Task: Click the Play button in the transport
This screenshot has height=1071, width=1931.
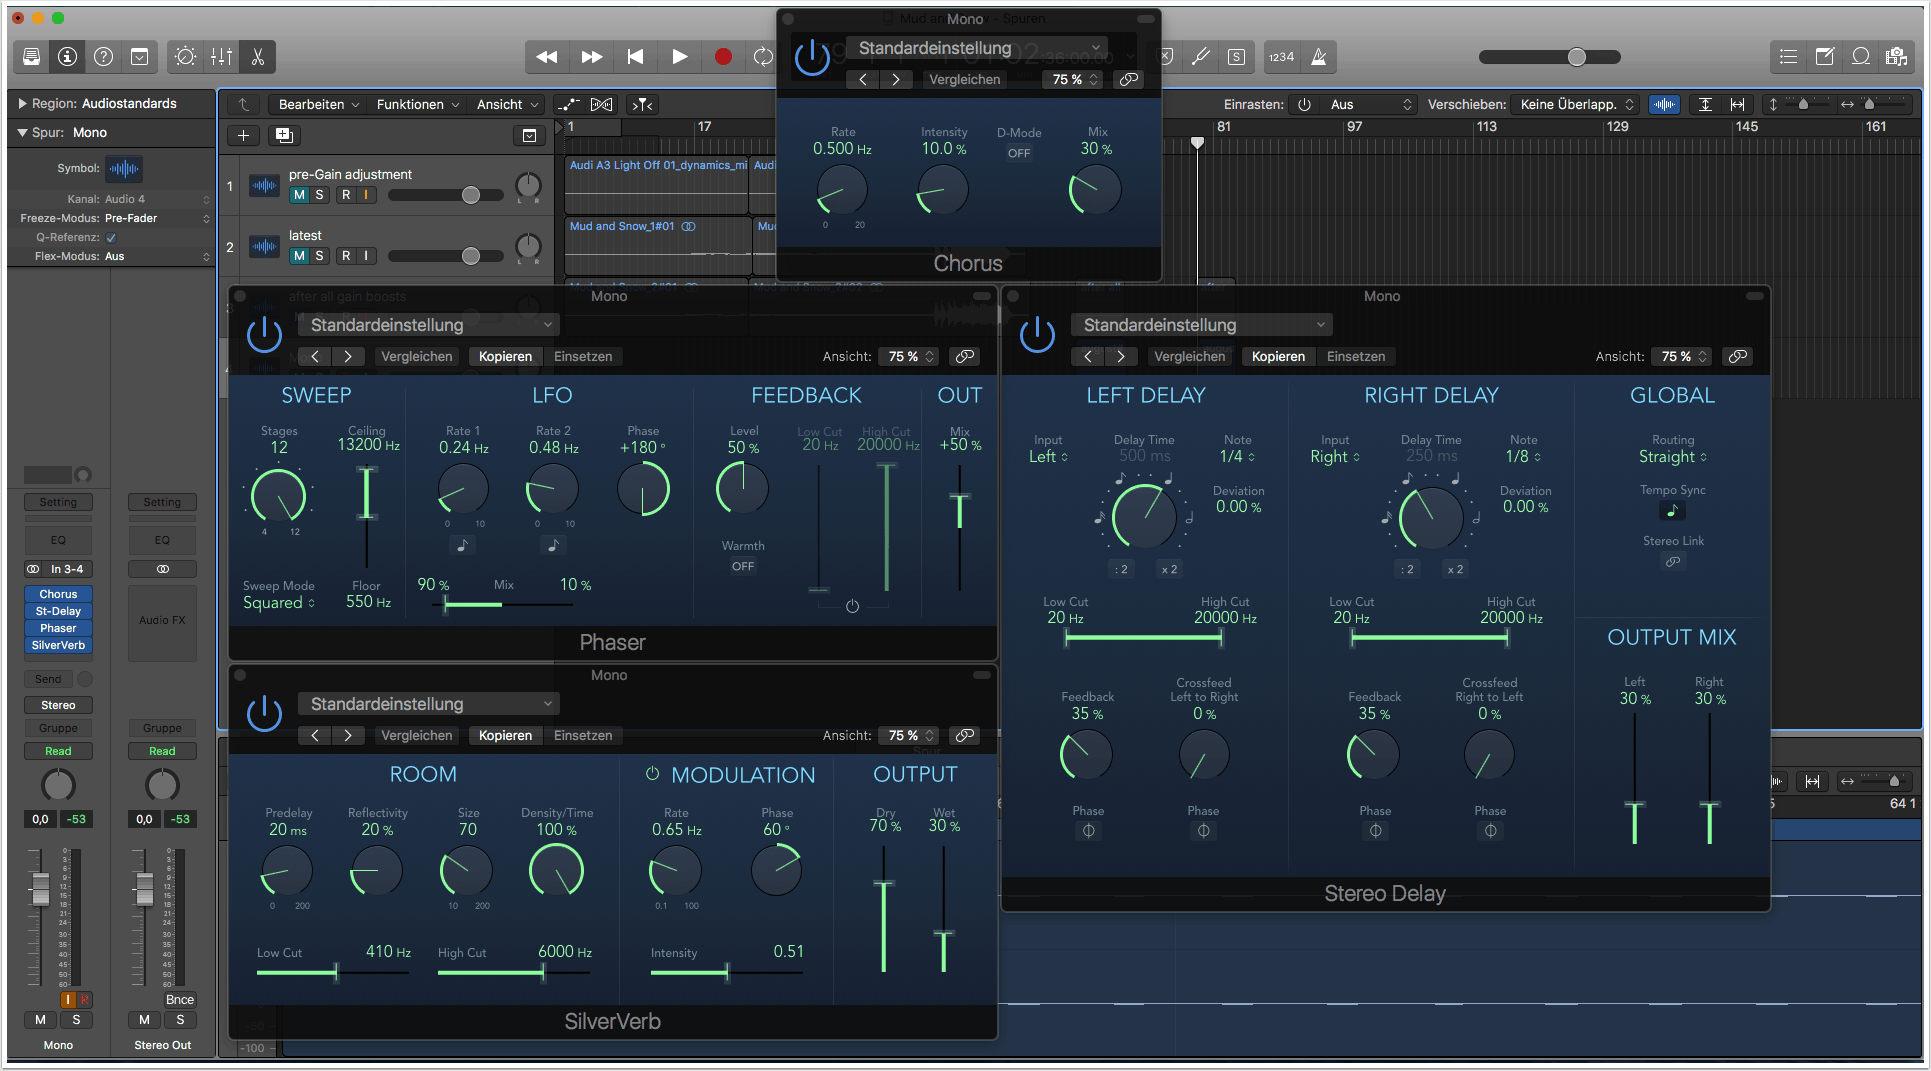Action: coord(679,57)
